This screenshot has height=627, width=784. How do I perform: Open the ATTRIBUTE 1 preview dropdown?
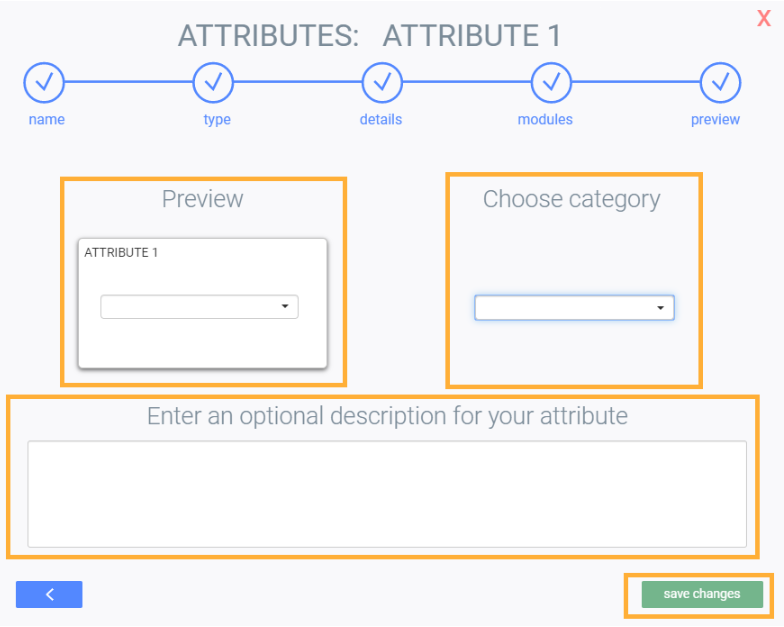(x=199, y=307)
